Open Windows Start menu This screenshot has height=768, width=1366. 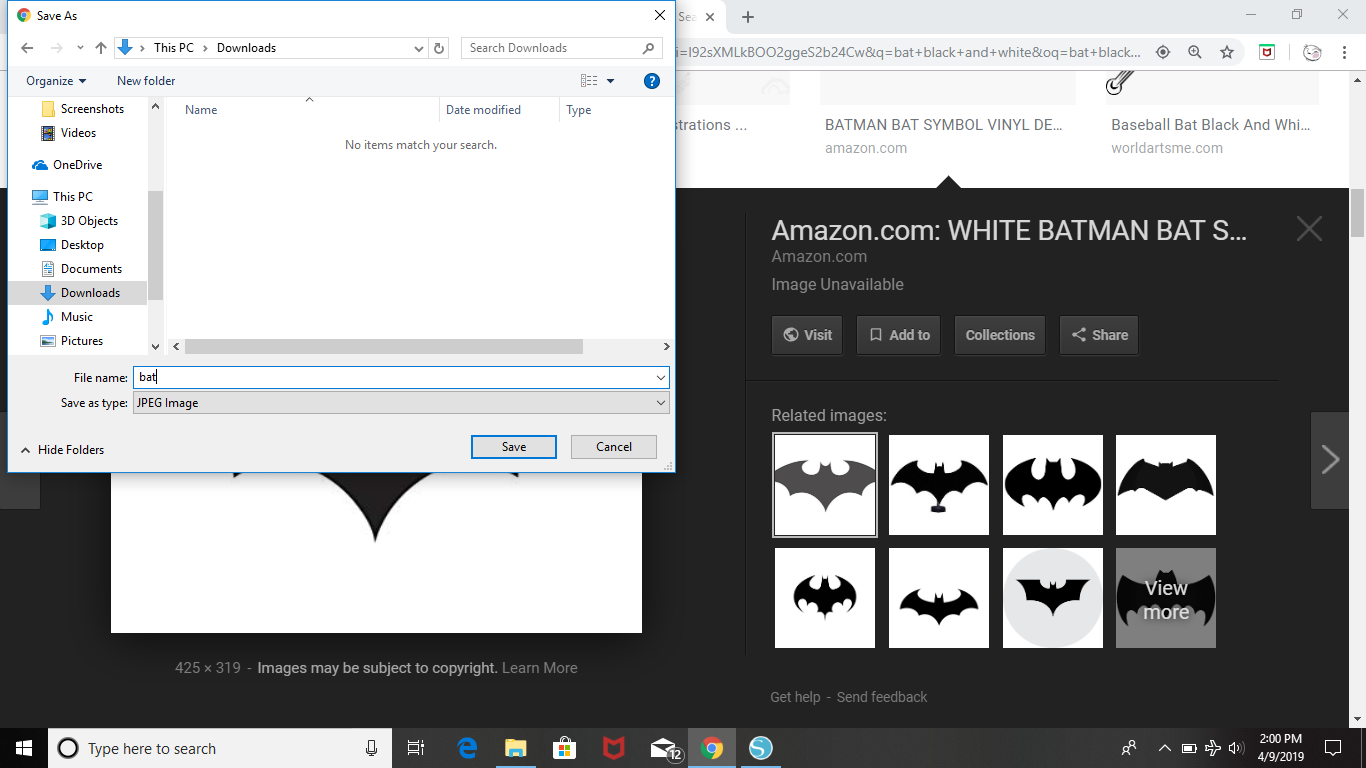point(24,748)
